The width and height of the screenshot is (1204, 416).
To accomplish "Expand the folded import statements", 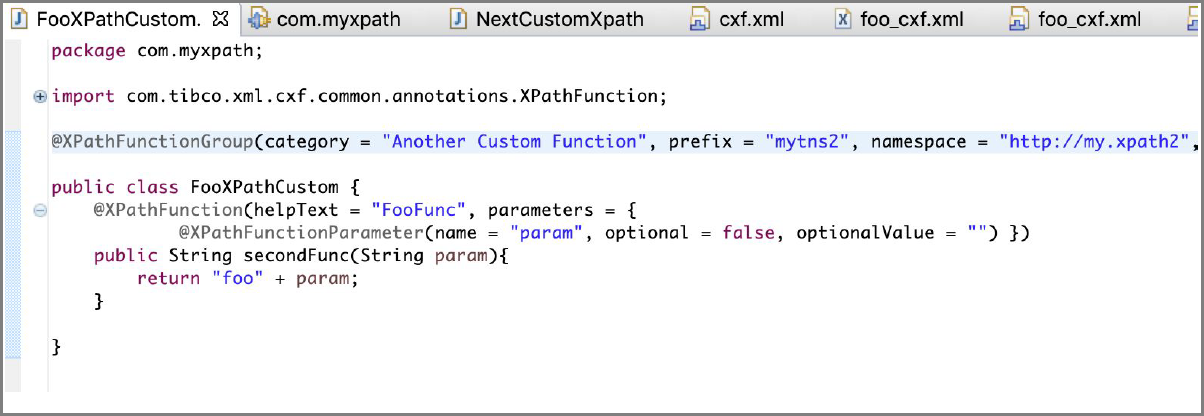I will [x=40, y=96].
